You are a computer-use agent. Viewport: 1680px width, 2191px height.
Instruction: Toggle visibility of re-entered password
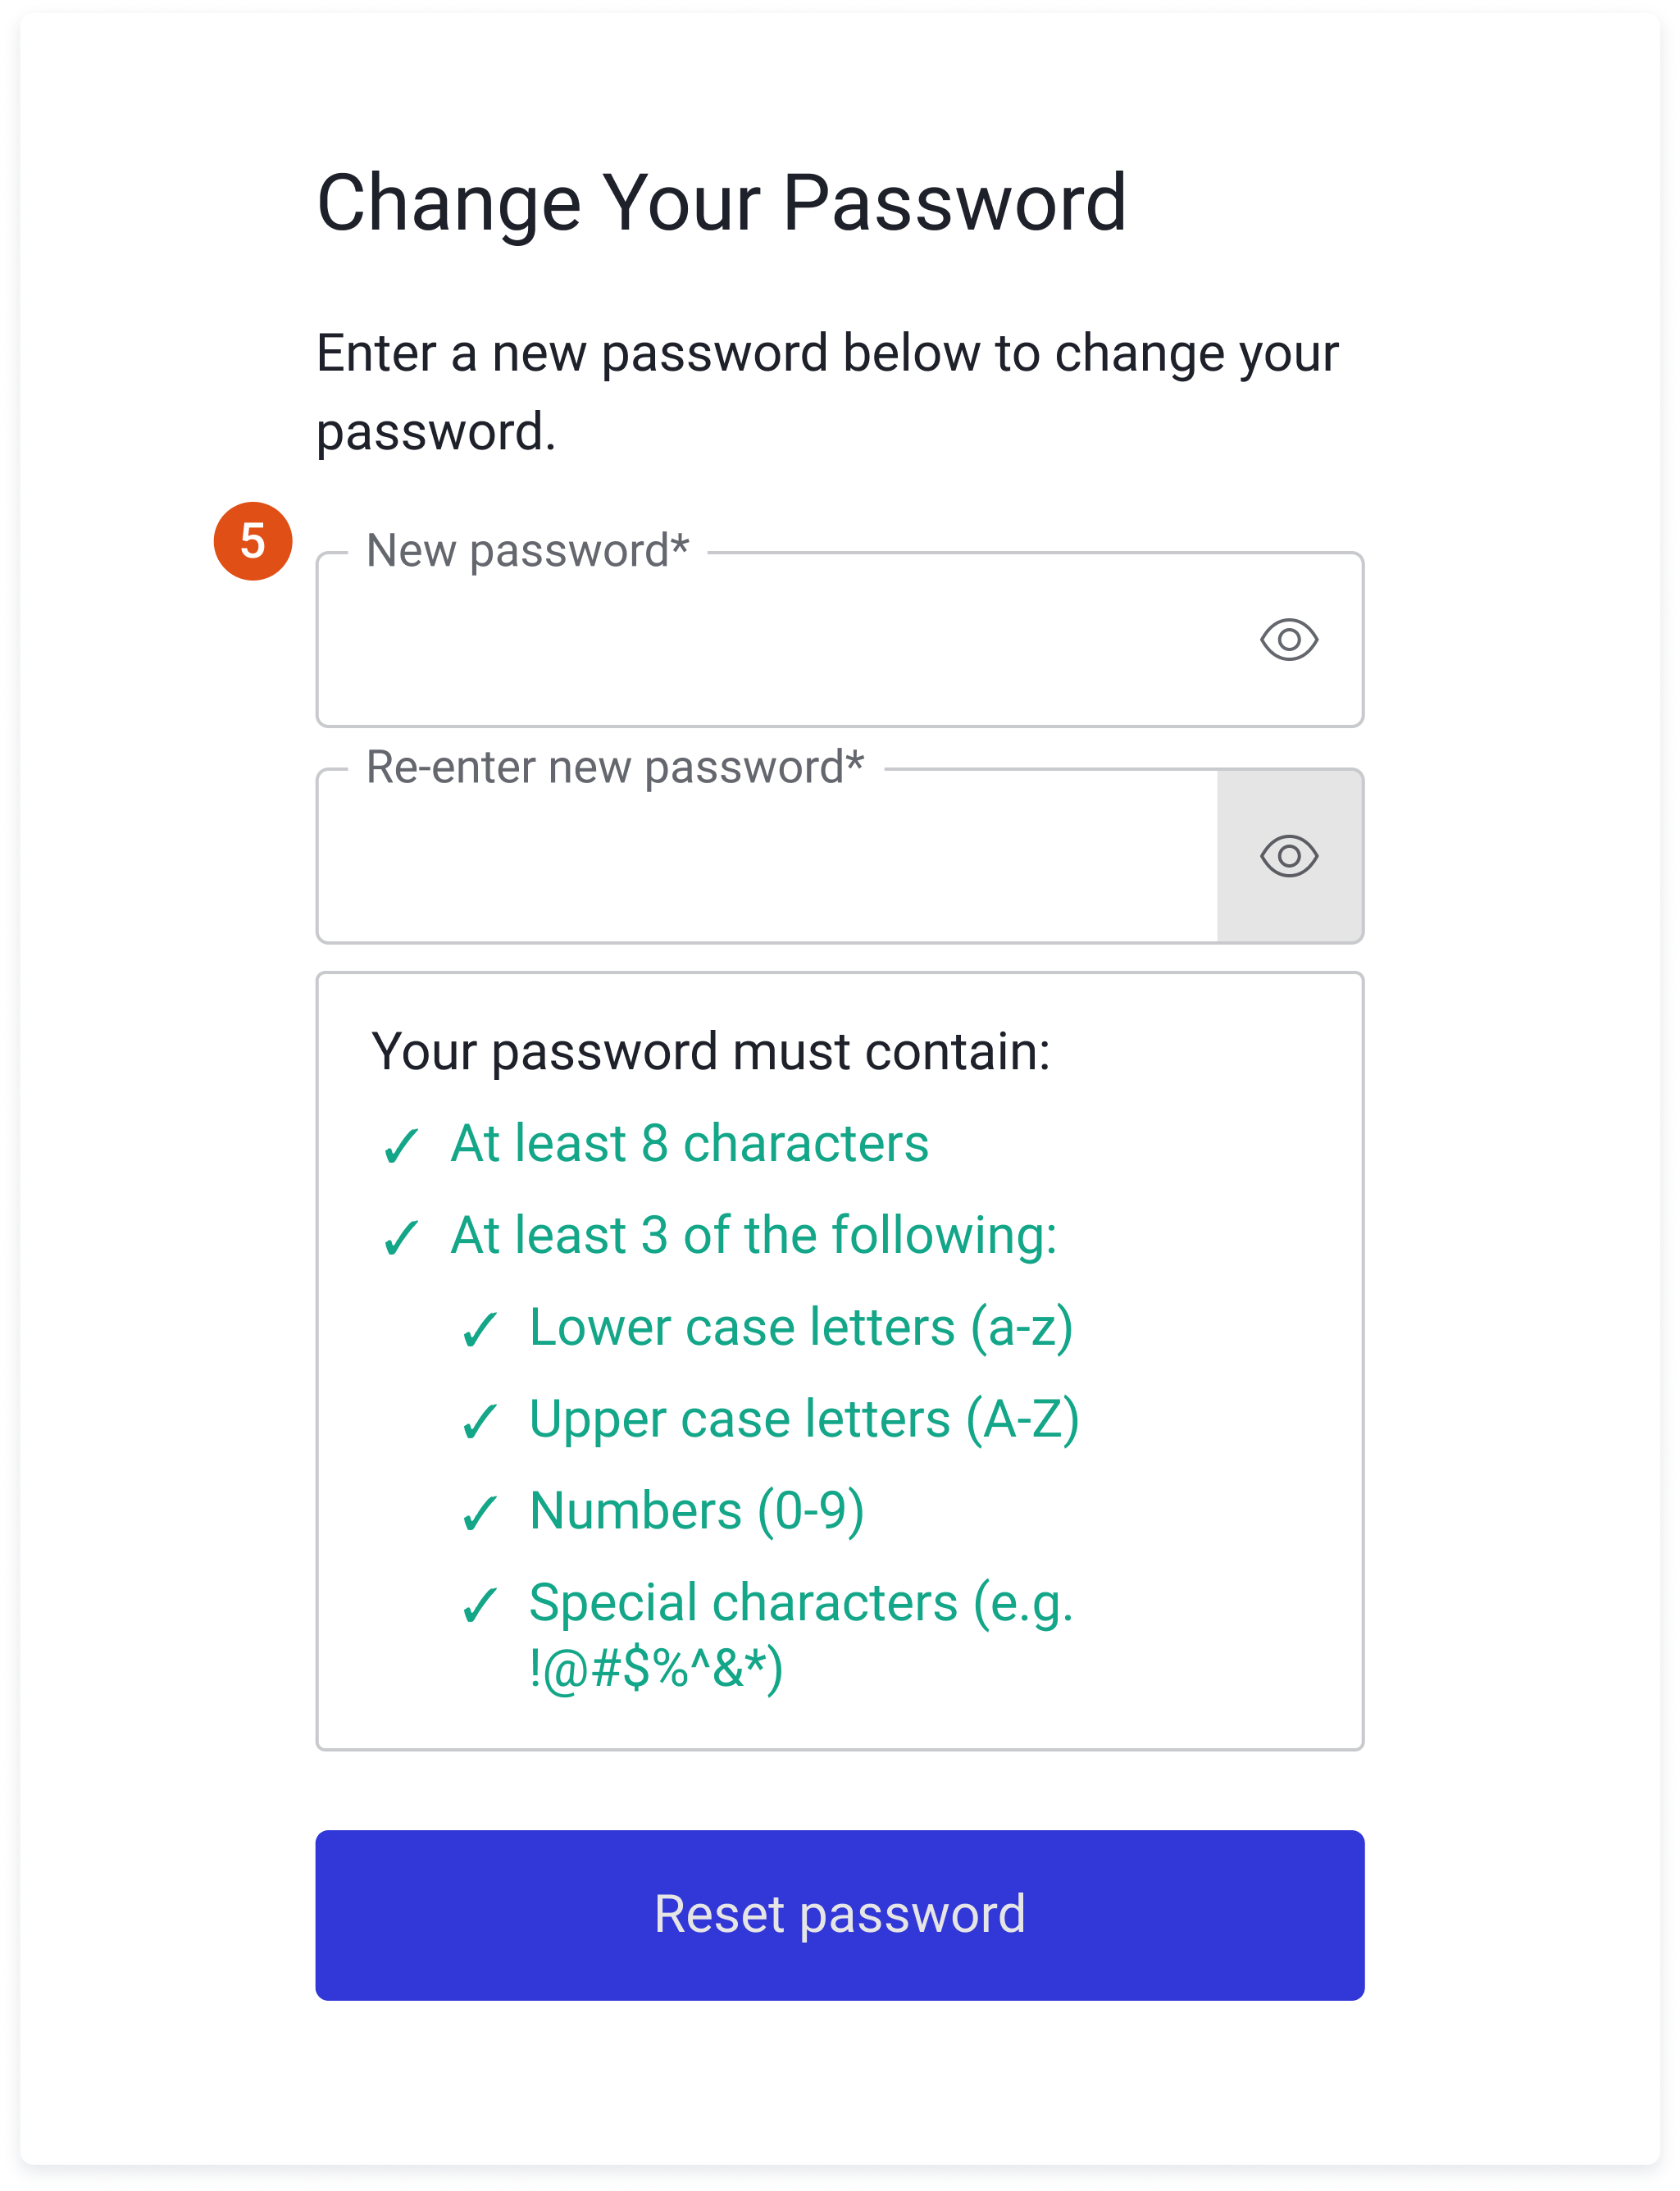point(1289,856)
